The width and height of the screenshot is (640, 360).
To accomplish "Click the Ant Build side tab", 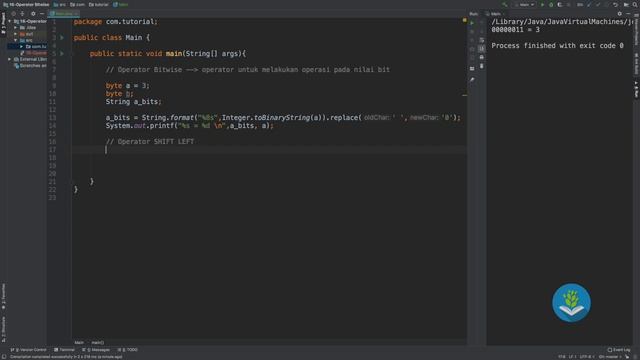I will click(x=636, y=63).
